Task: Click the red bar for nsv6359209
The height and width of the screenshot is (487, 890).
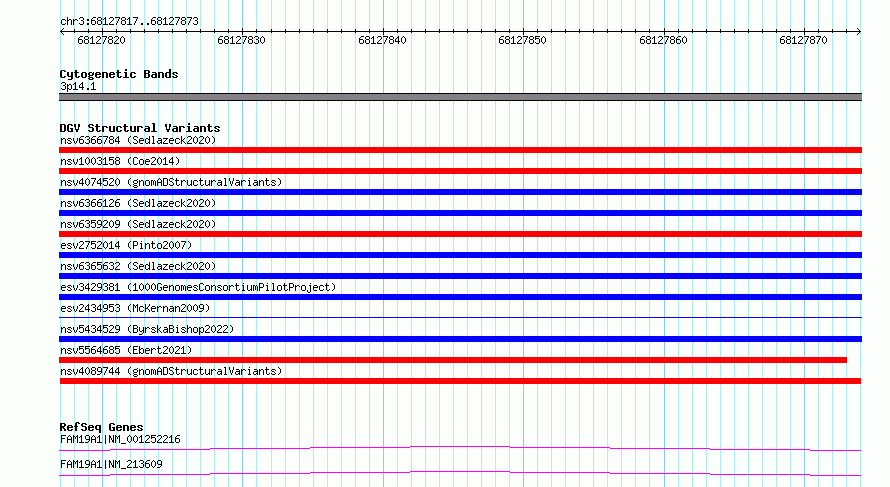Action: pyautogui.click(x=460, y=234)
